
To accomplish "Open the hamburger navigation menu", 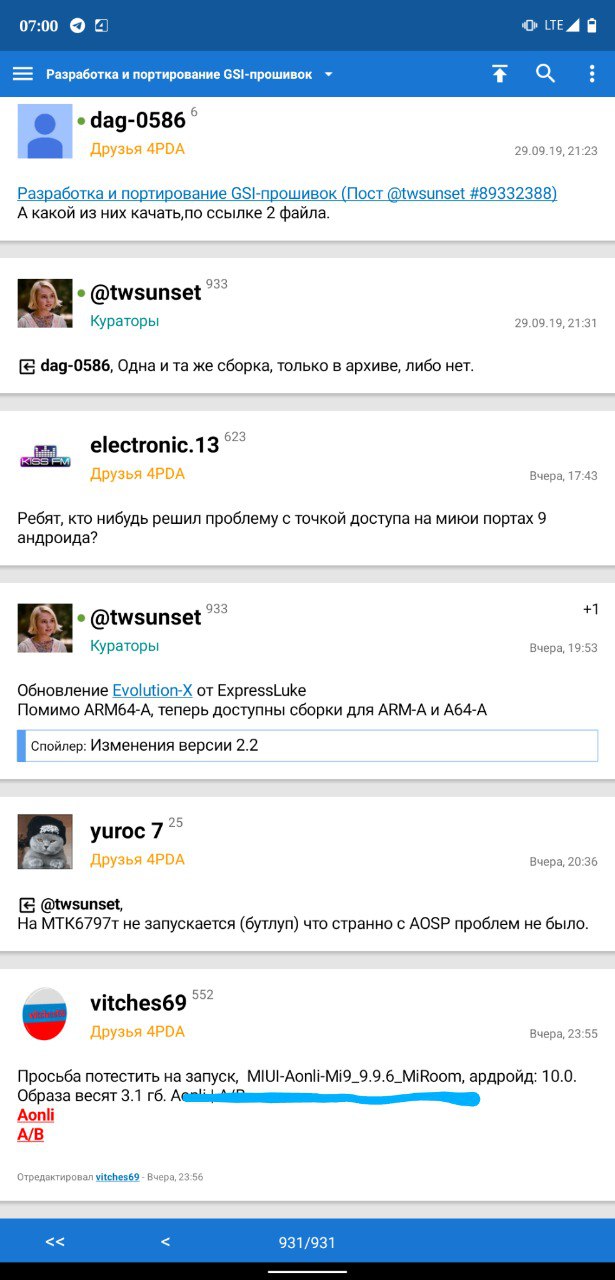I will click(x=22, y=74).
